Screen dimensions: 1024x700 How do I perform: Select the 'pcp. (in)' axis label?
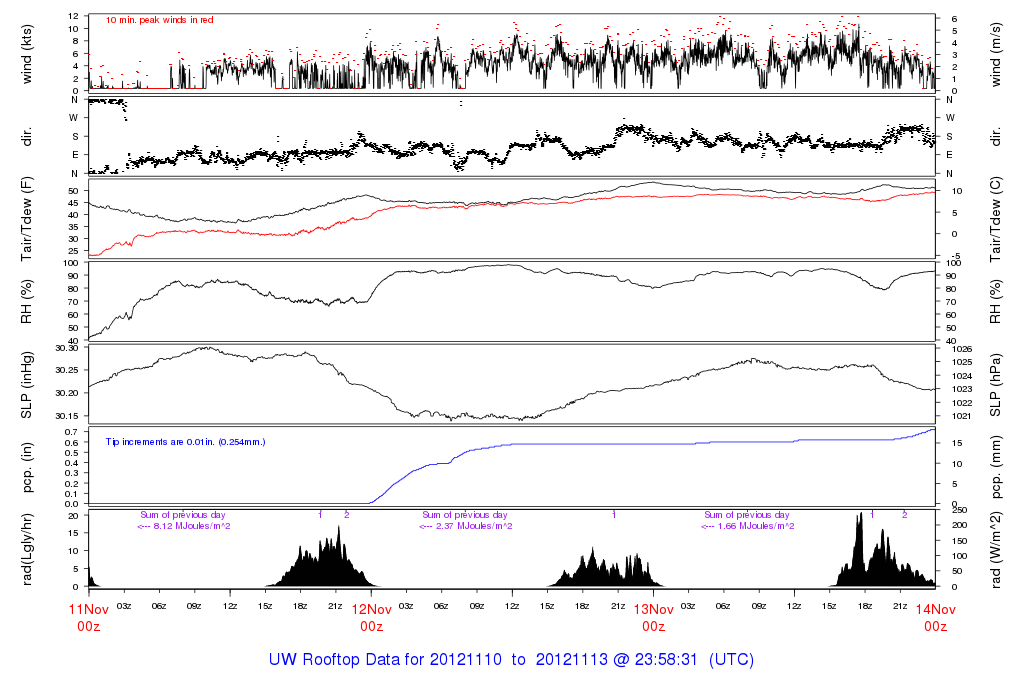pyautogui.click(x=28, y=466)
